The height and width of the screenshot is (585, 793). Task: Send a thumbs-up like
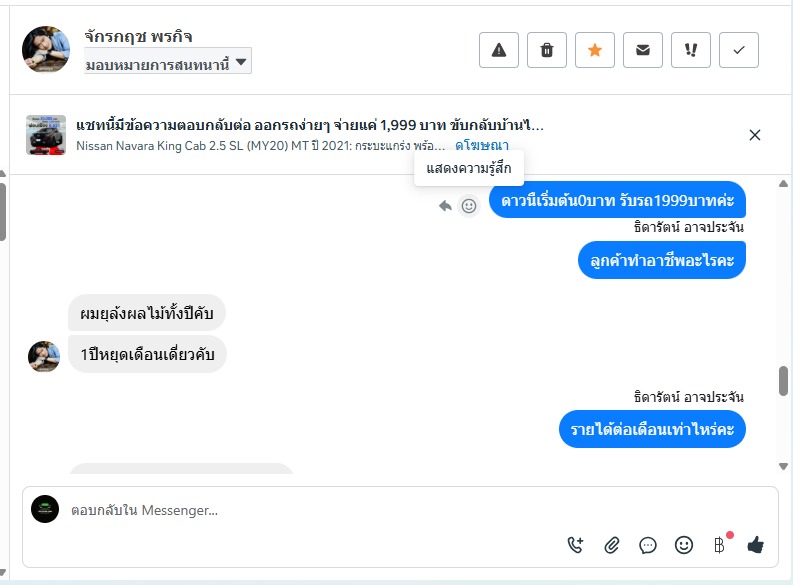(756, 545)
